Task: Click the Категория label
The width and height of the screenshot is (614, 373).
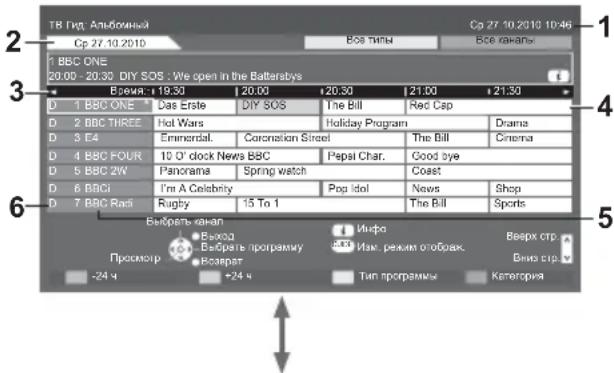Action: (x=517, y=276)
